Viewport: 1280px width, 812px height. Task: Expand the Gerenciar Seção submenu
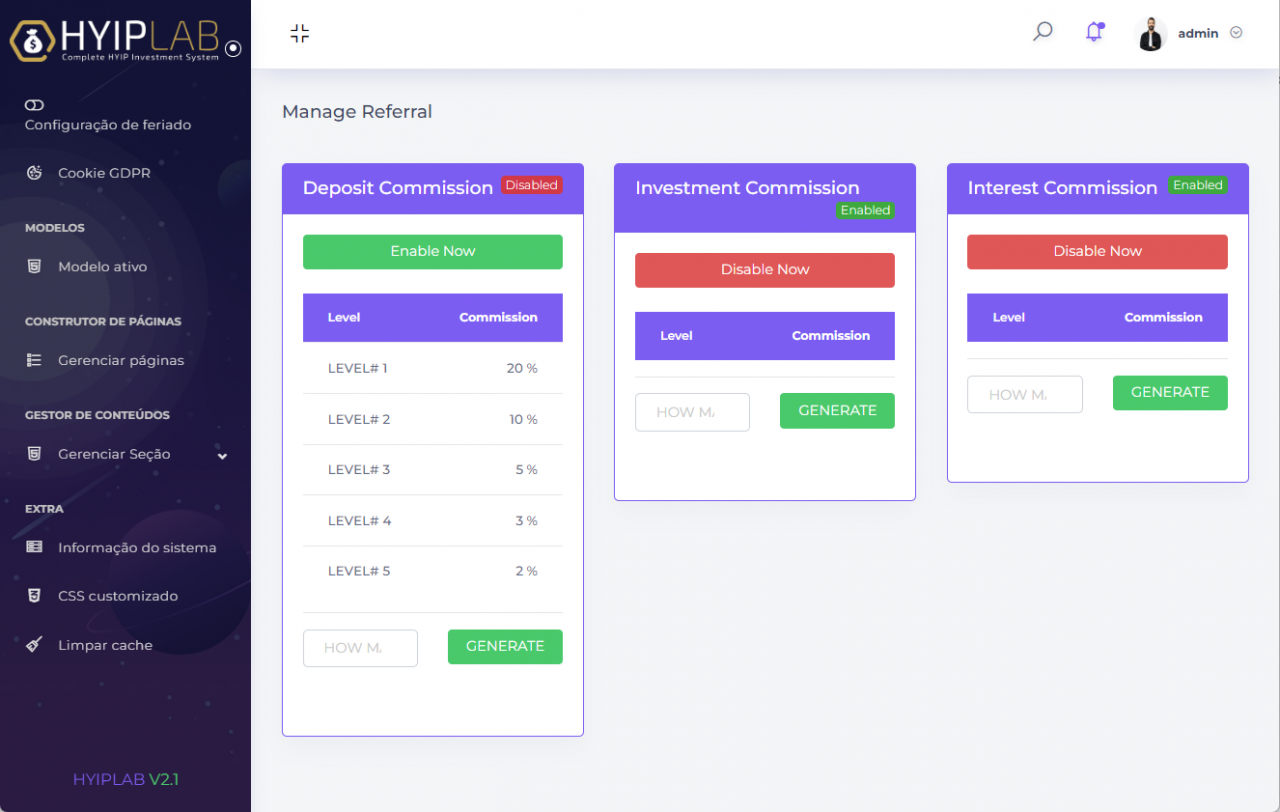tap(222, 456)
